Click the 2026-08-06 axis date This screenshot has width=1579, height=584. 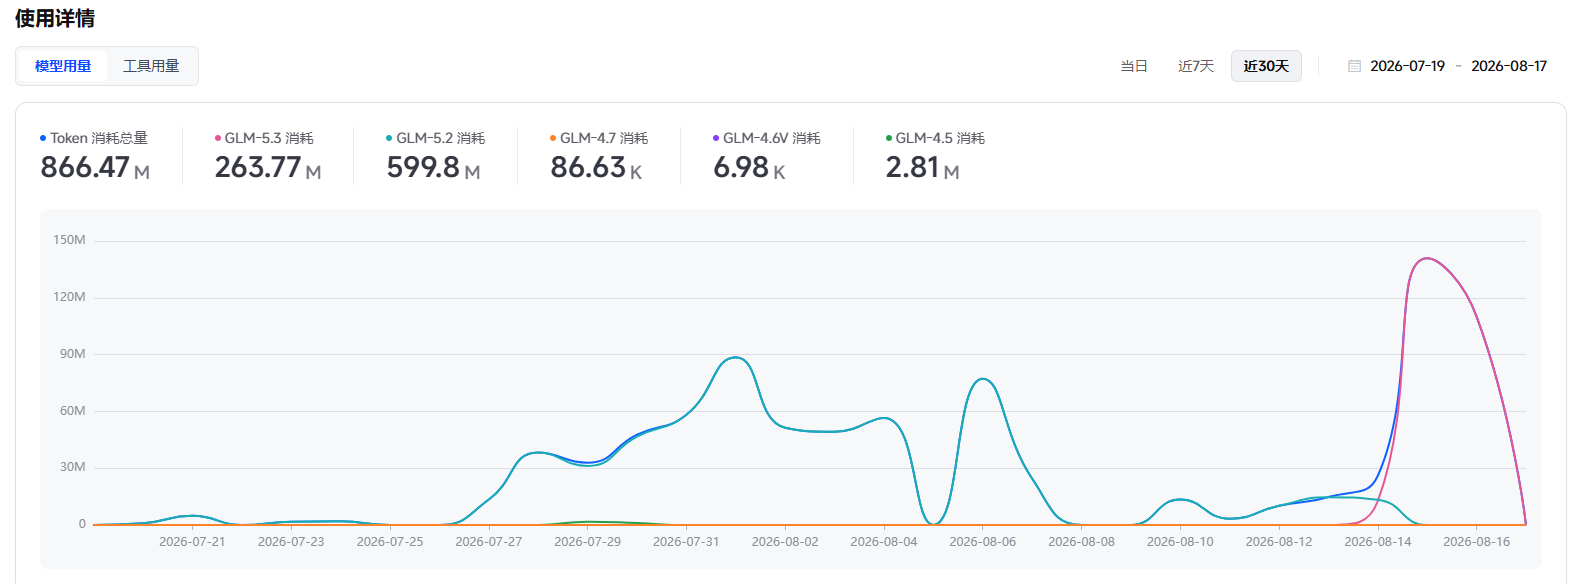[x=983, y=542]
